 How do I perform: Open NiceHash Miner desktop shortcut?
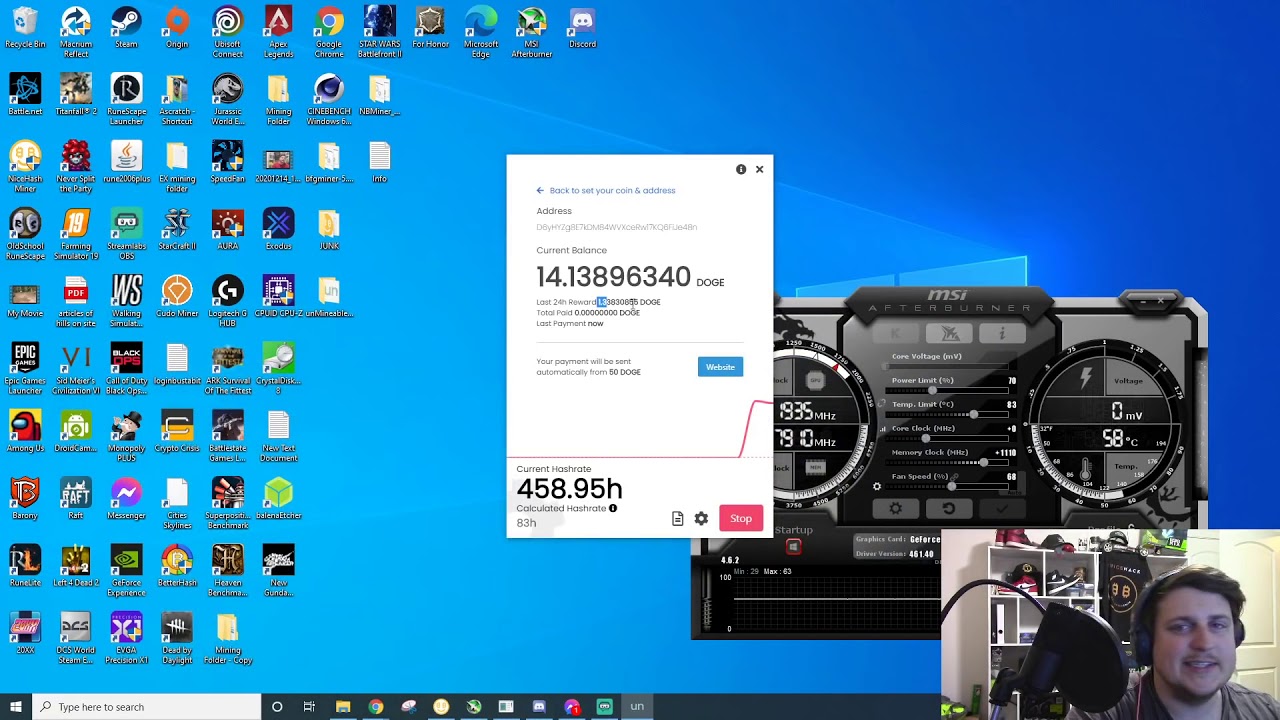point(25,166)
